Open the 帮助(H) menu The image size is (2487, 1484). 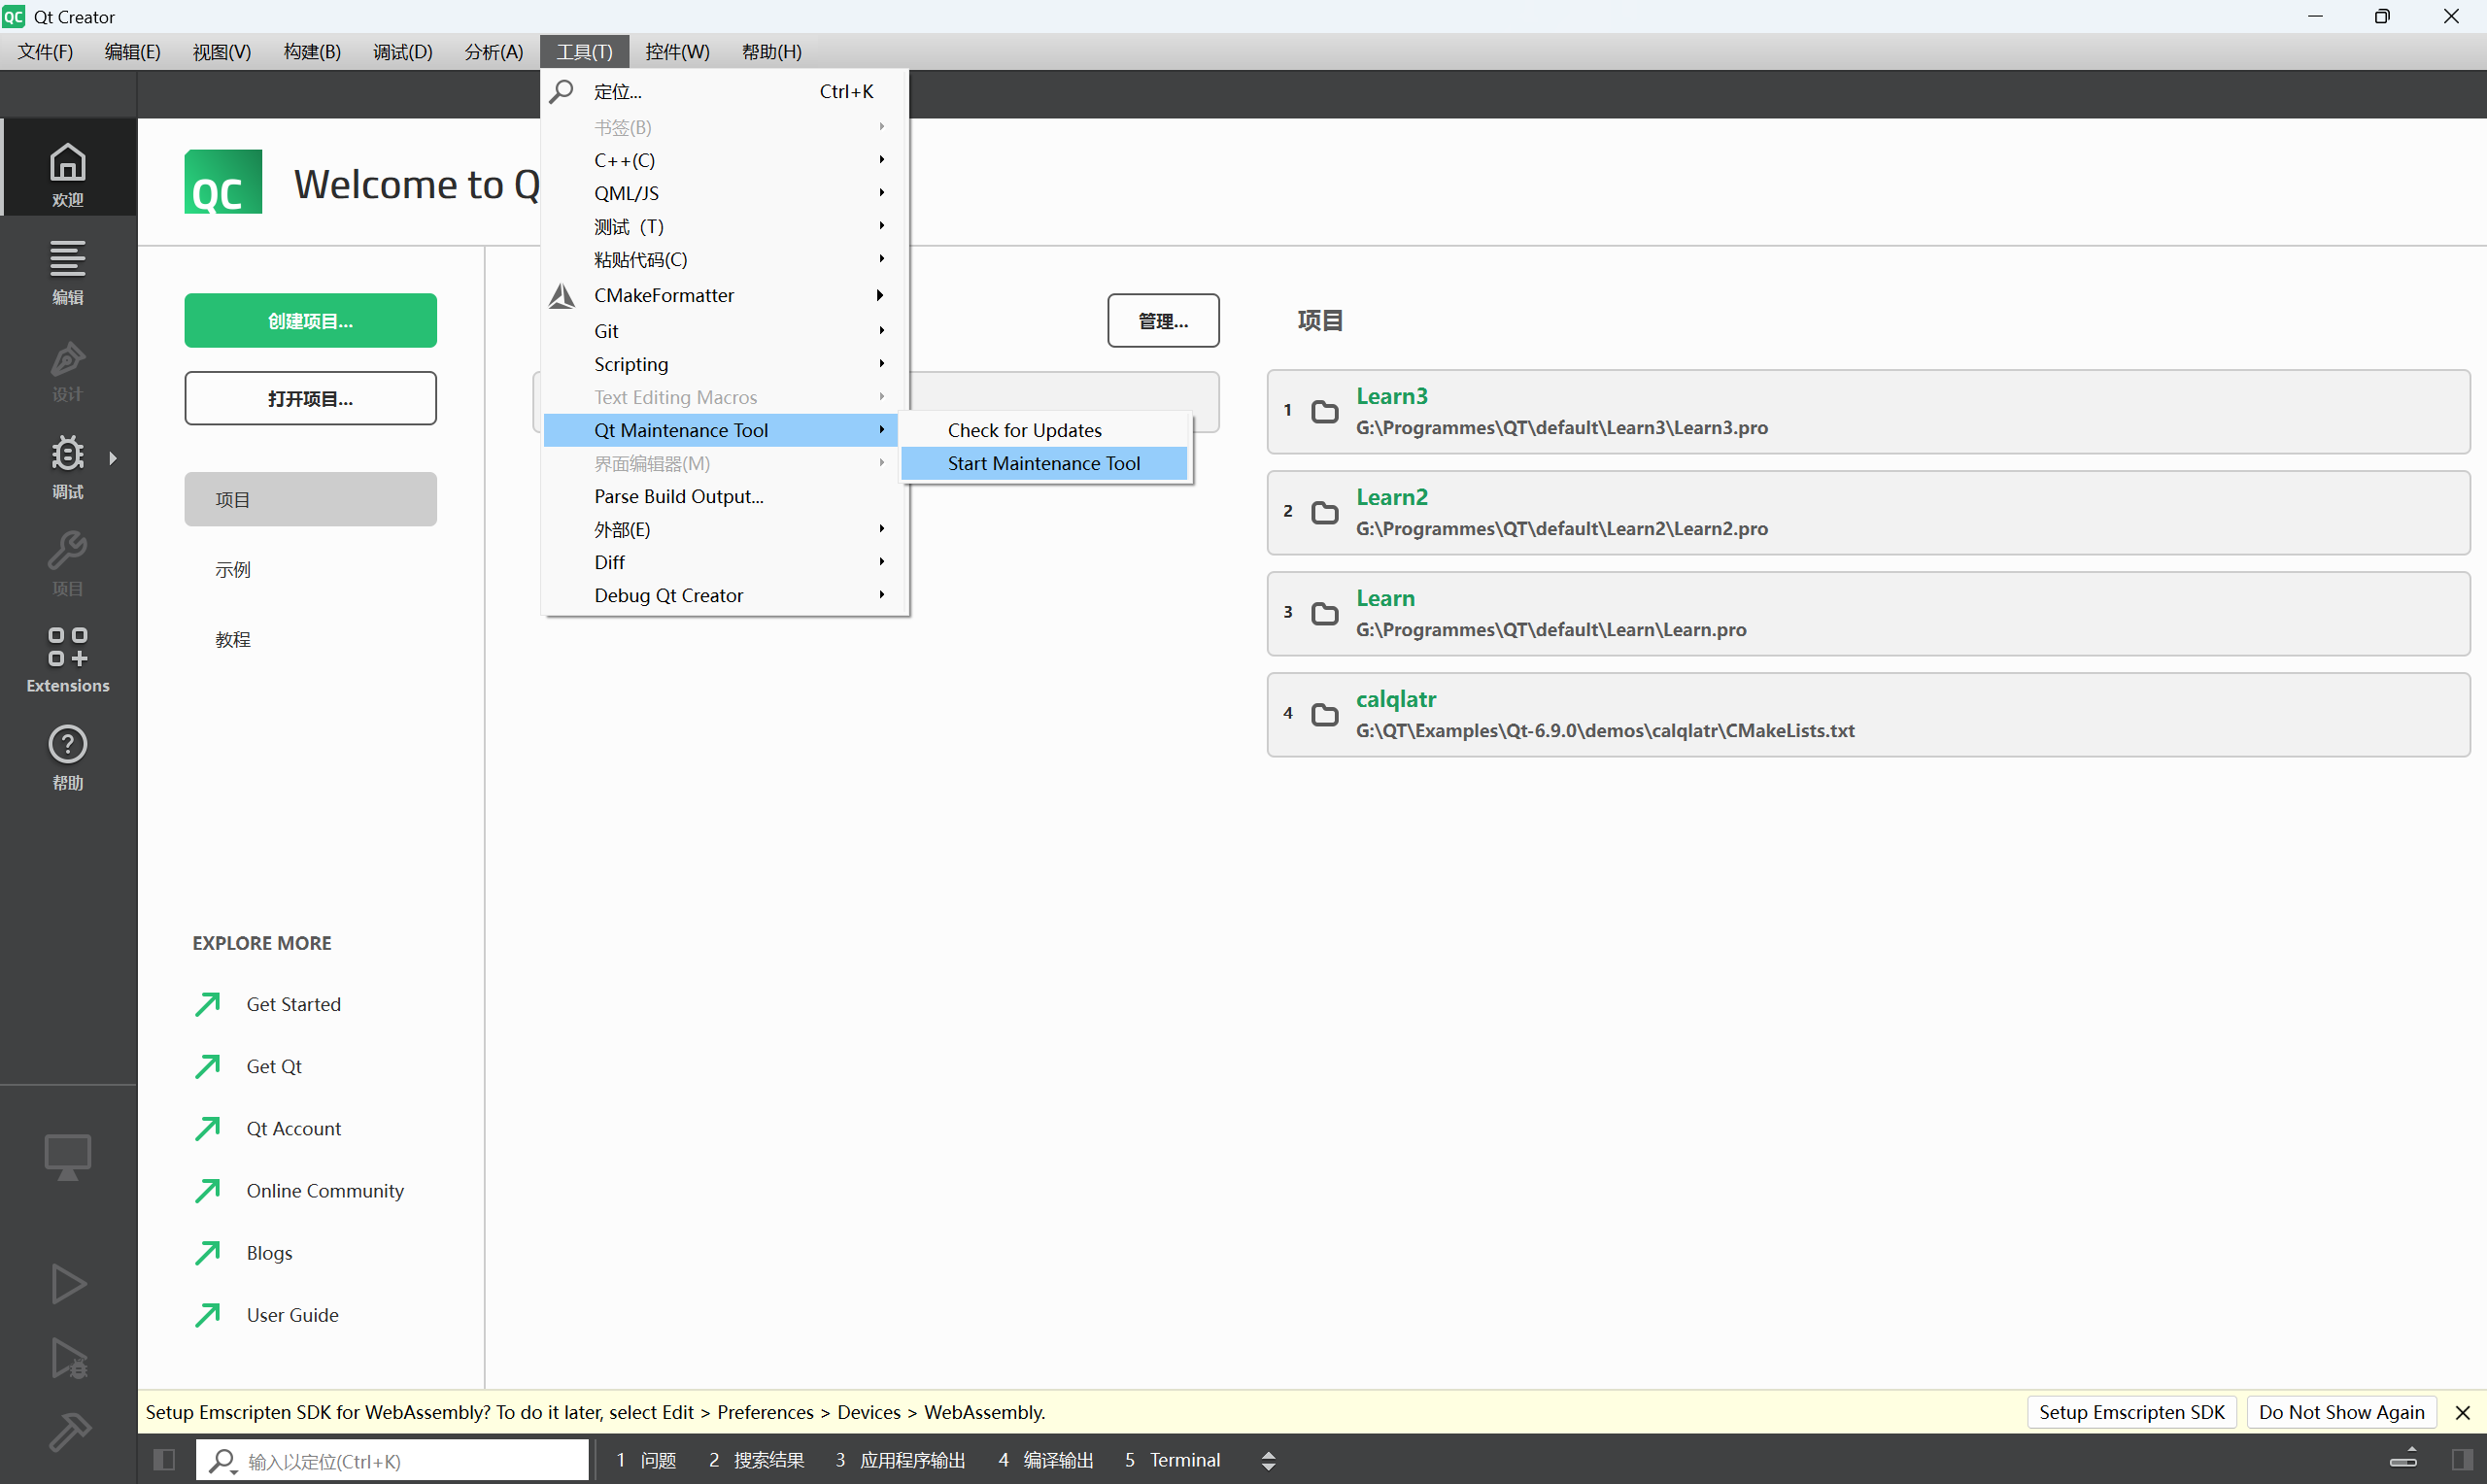tap(772, 51)
